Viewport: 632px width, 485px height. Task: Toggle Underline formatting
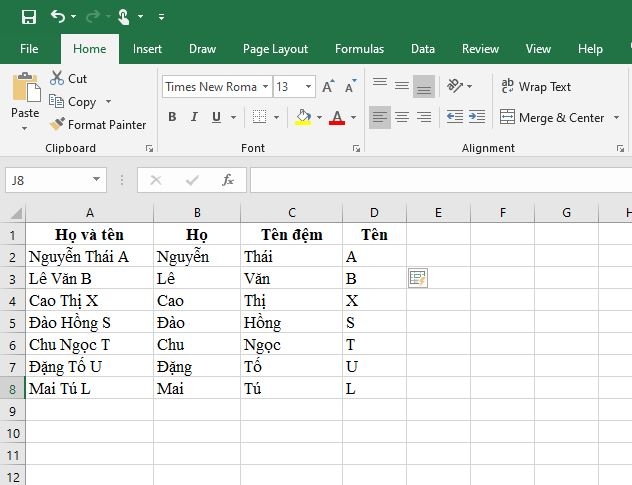[216, 117]
